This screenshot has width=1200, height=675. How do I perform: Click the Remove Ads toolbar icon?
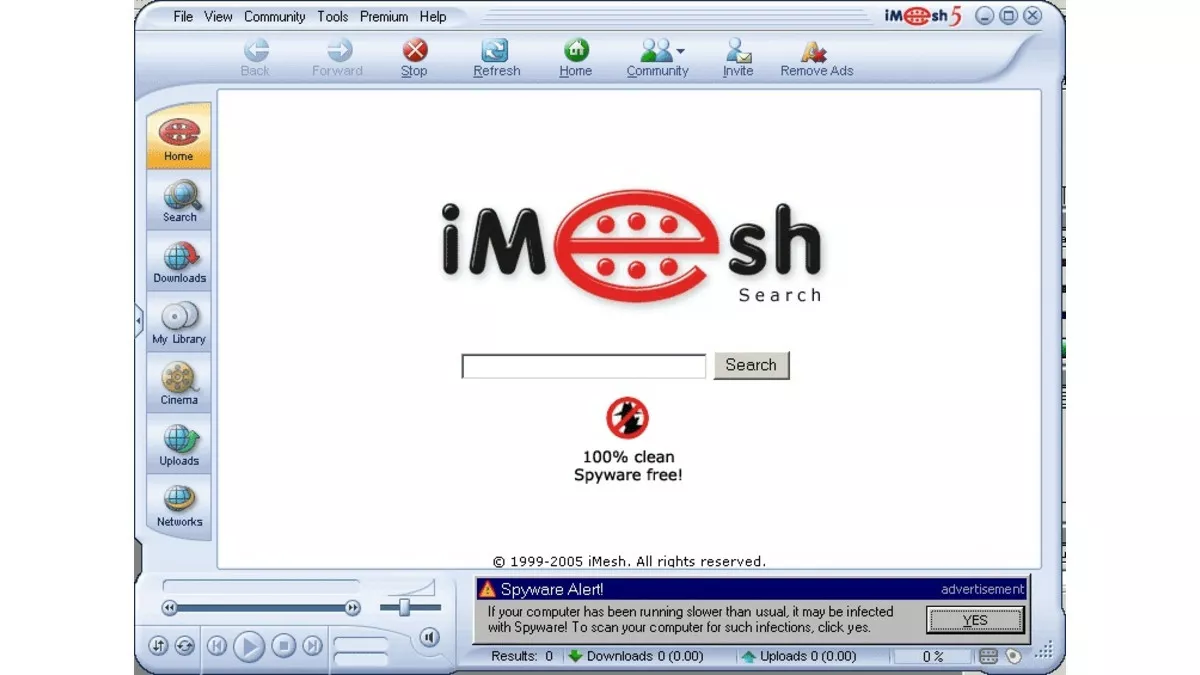click(816, 58)
